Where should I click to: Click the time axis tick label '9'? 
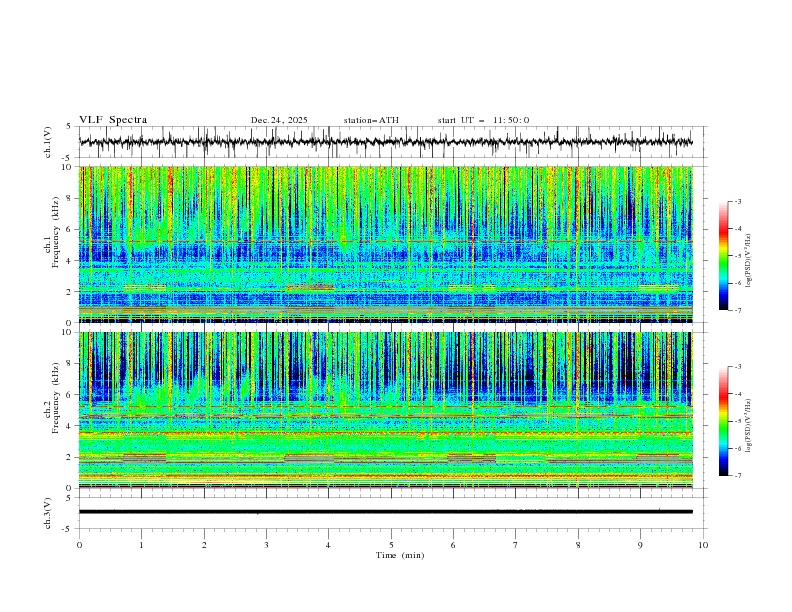click(640, 545)
